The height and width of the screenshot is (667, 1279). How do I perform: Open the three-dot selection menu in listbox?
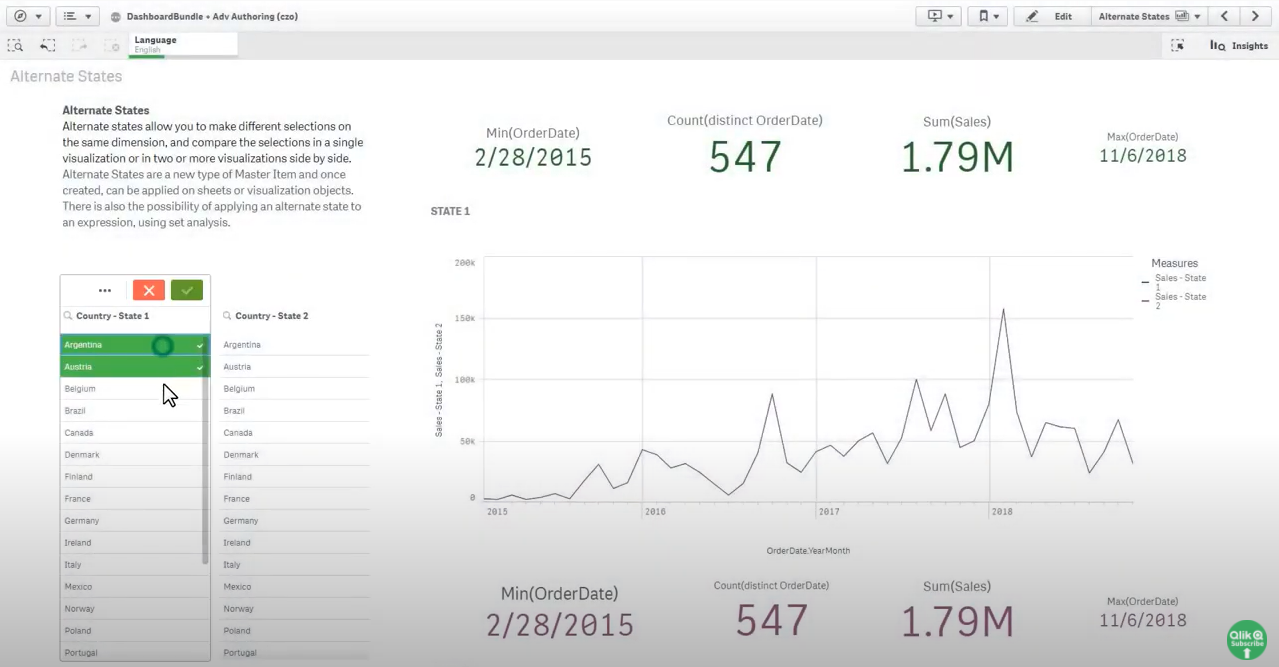(105, 290)
